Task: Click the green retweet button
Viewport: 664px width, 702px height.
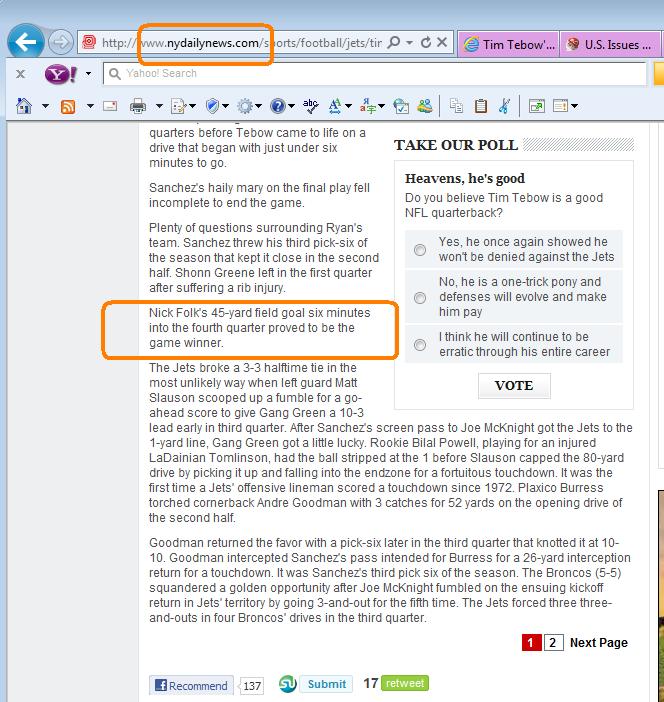Action: tap(405, 683)
